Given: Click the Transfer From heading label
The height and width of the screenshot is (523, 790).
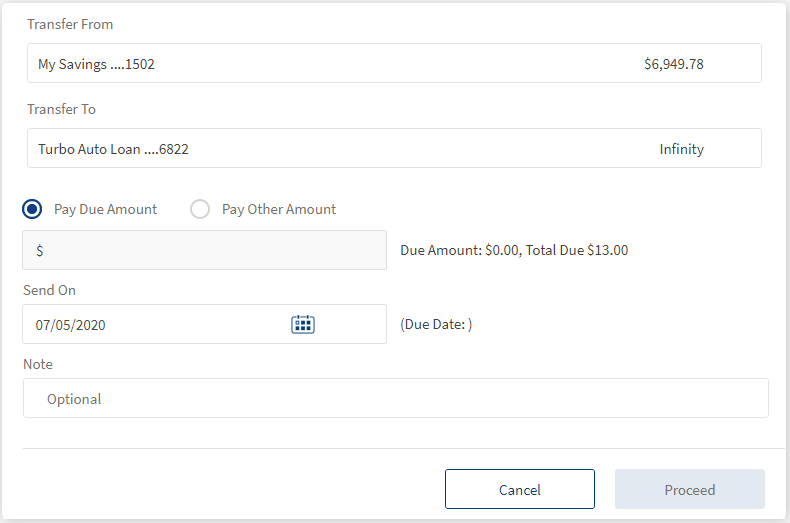Looking at the screenshot, I should pyautogui.click(x=70, y=24).
